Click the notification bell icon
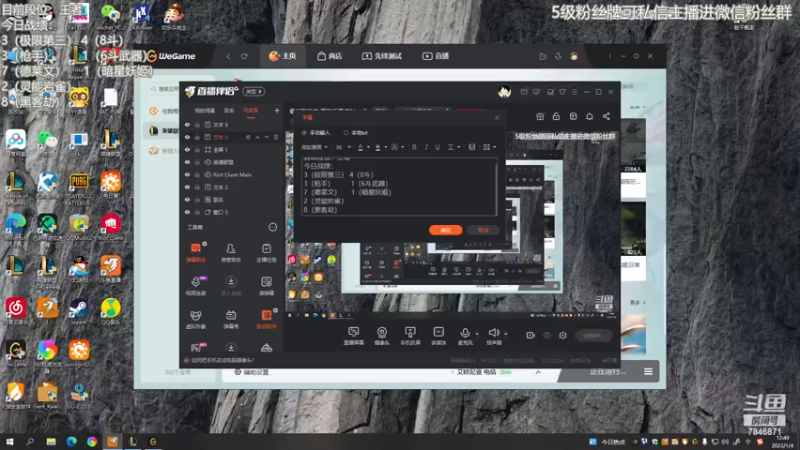 click(x=589, y=116)
